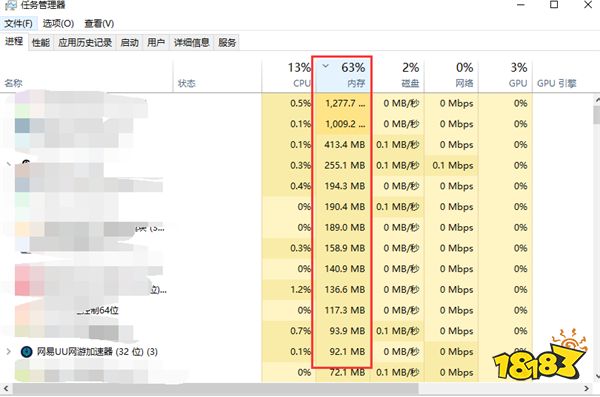Click the horizontal scrollbar left arrow
600x397 pixels.
pos(6,388)
